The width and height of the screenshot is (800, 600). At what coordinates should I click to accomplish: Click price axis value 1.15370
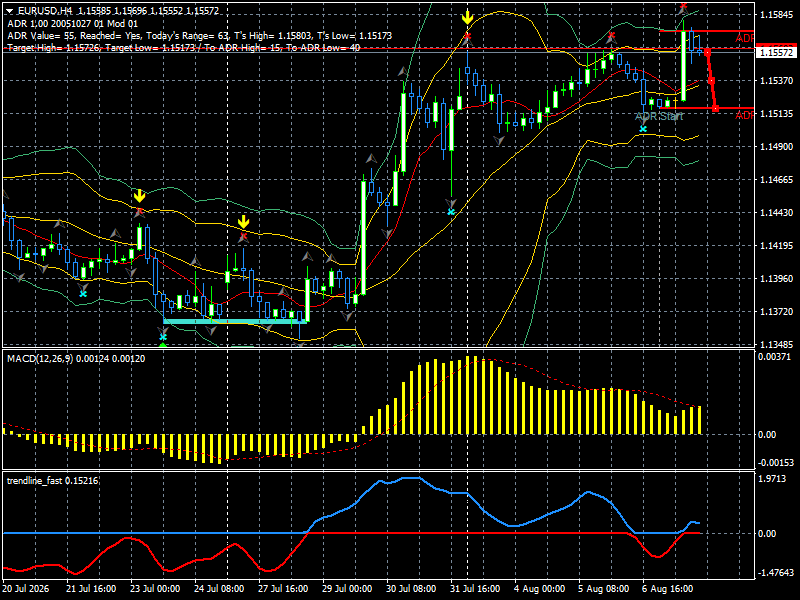tap(777, 81)
